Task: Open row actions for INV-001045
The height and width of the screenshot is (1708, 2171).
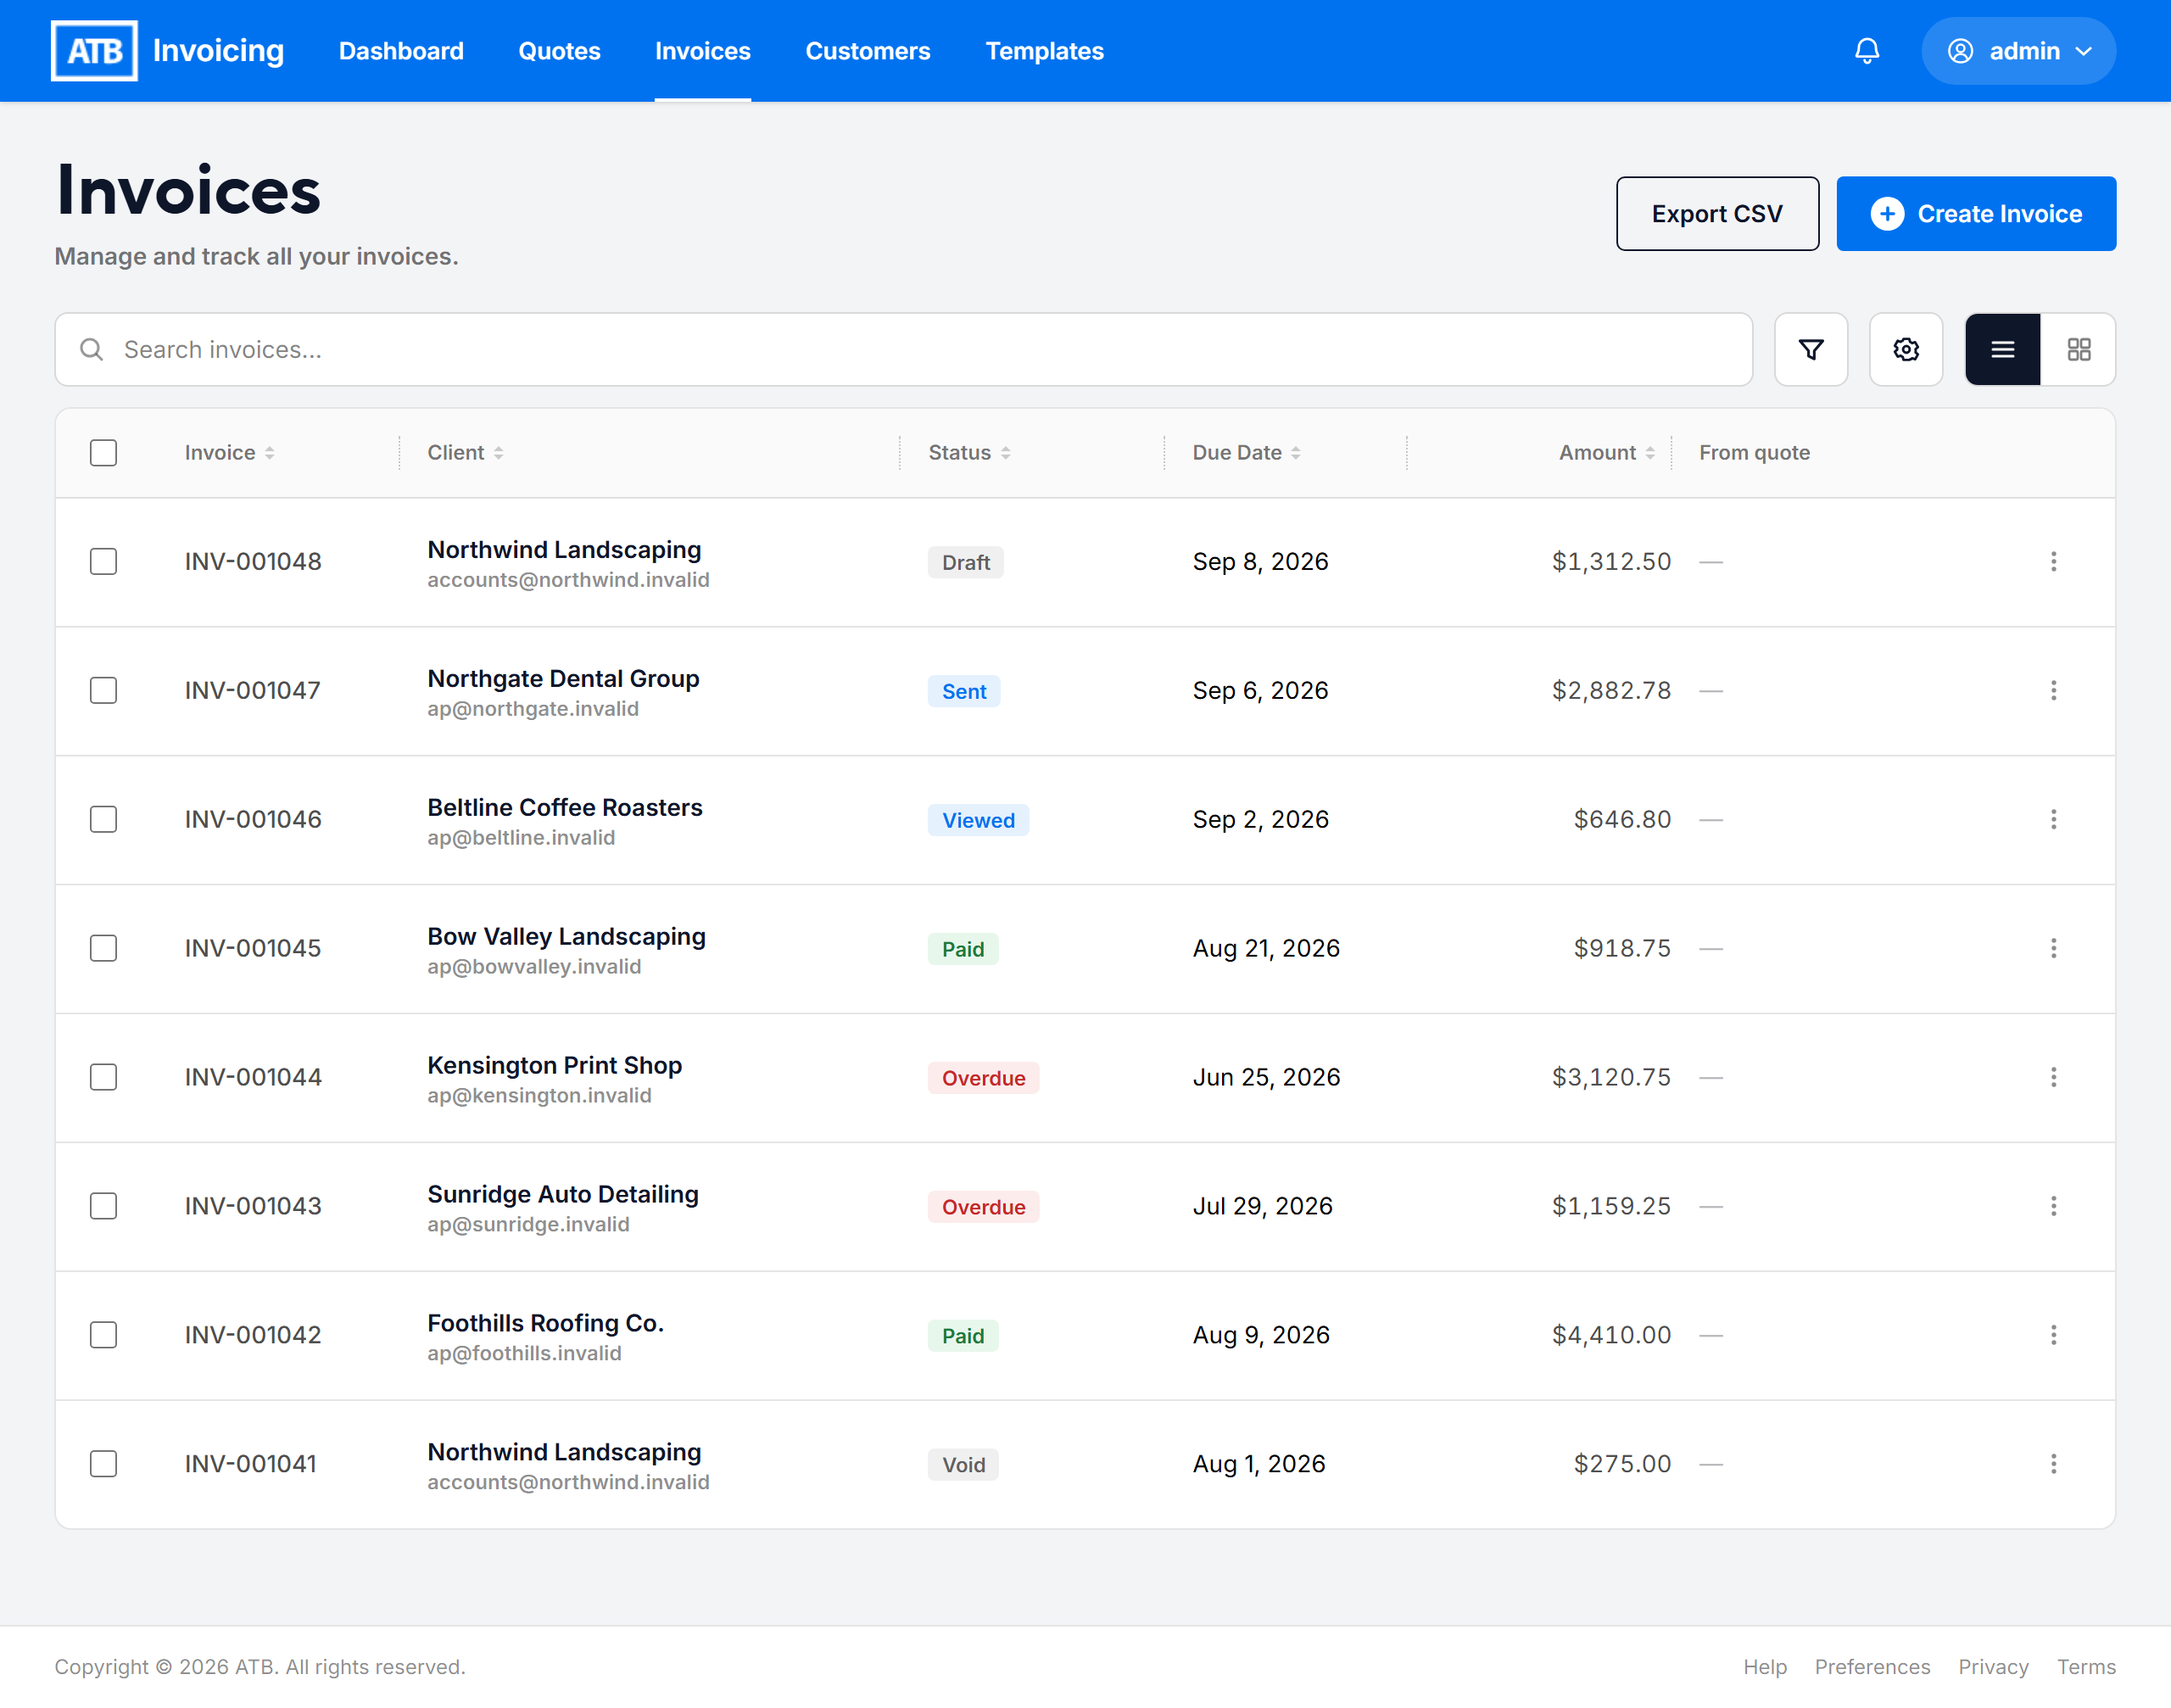Action: coord(2054,948)
